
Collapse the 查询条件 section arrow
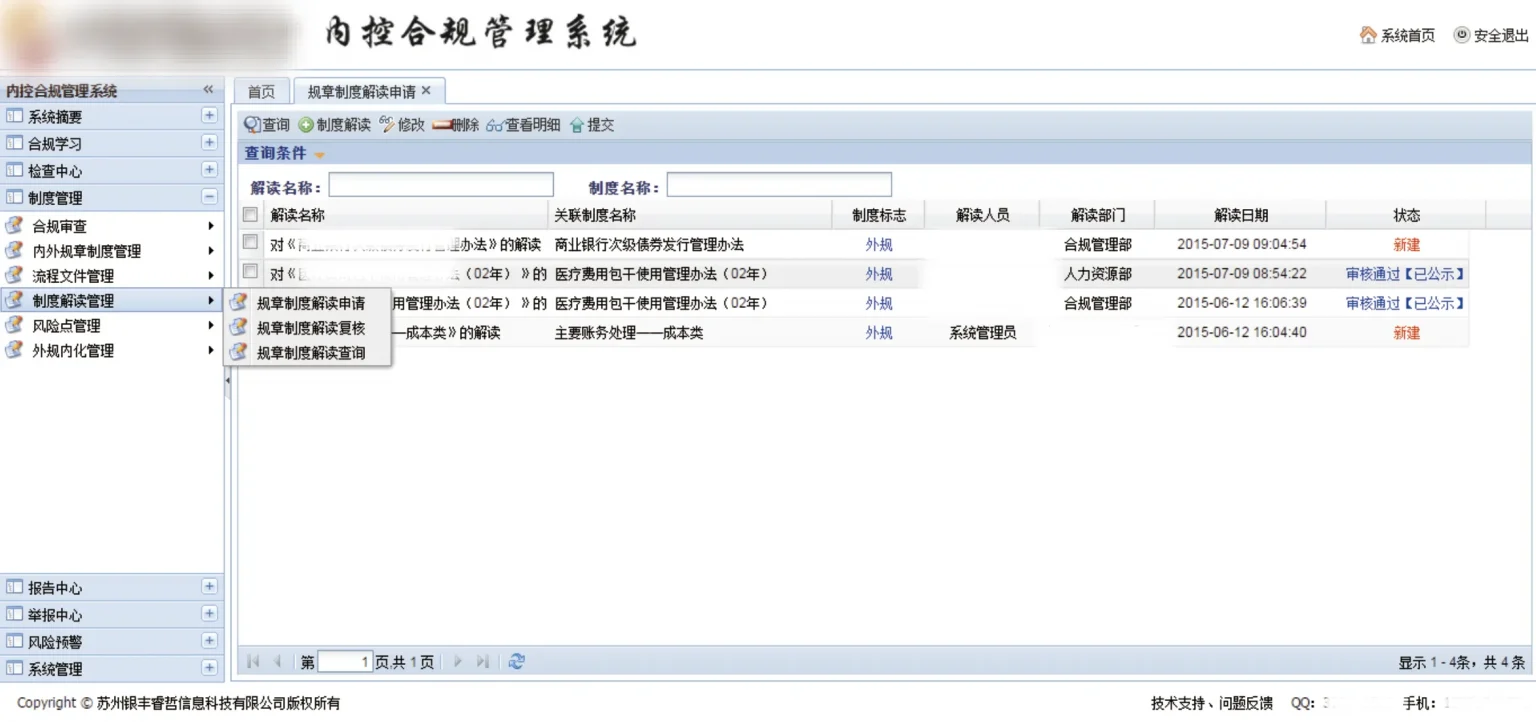[320, 155]
